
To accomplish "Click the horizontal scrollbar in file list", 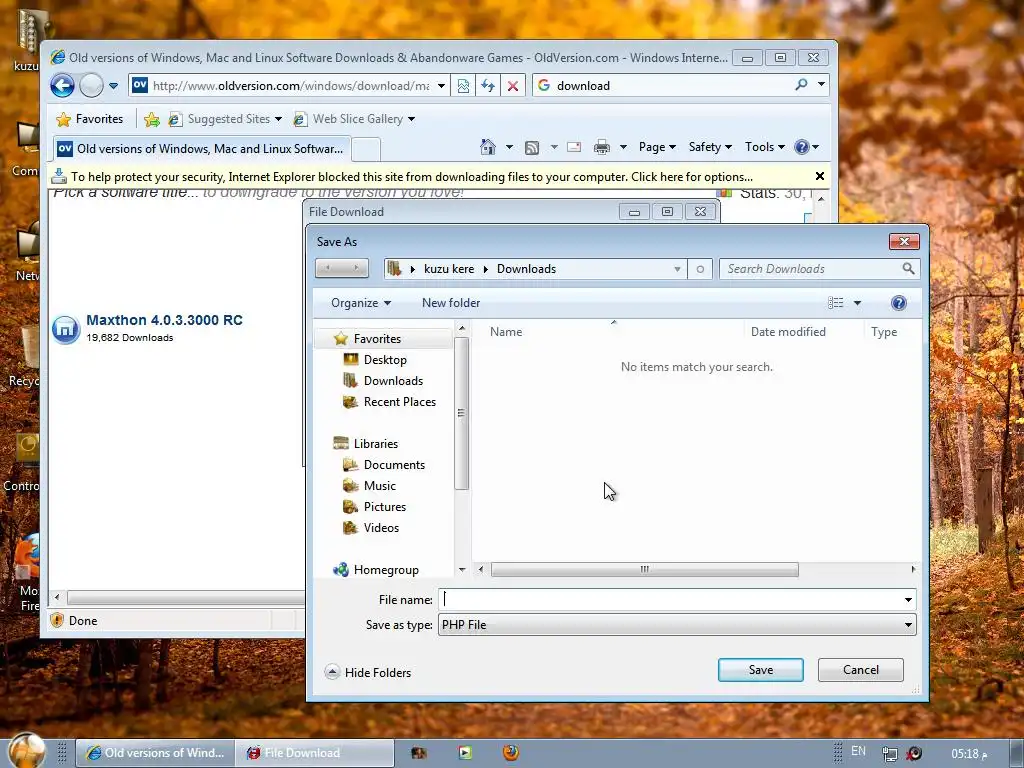I will click(x=644, y=569).
